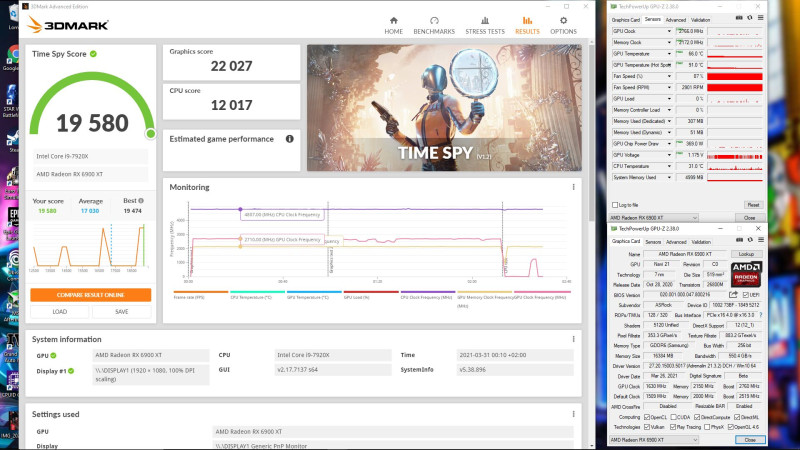This screenshot has height=450, width=800.
Task: Toggle the Ray Tracing checkbox
Action: pos(673,427)
